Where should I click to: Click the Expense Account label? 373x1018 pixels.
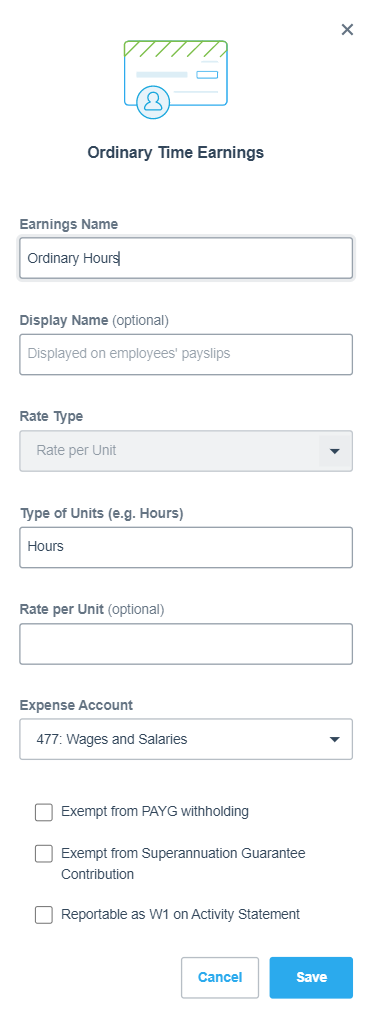point(76,705)
